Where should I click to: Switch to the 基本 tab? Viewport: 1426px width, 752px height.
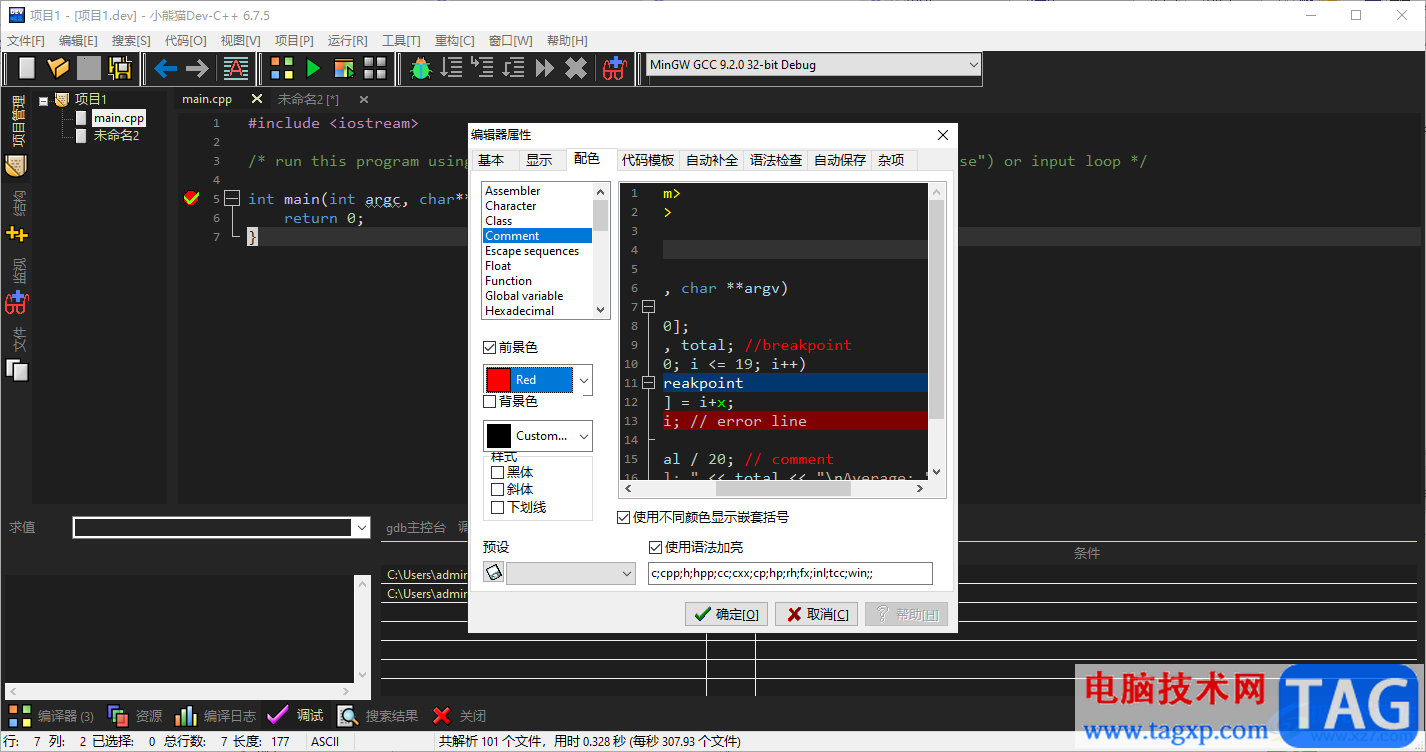click(491, 160)
